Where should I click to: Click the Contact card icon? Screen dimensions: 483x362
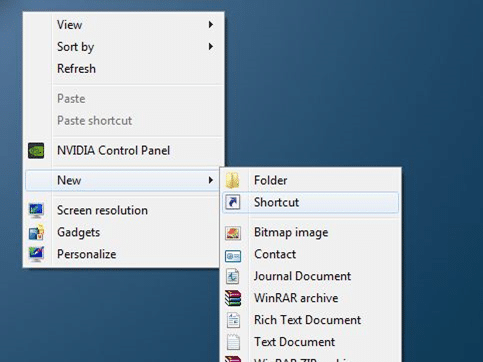coord(233,256)
